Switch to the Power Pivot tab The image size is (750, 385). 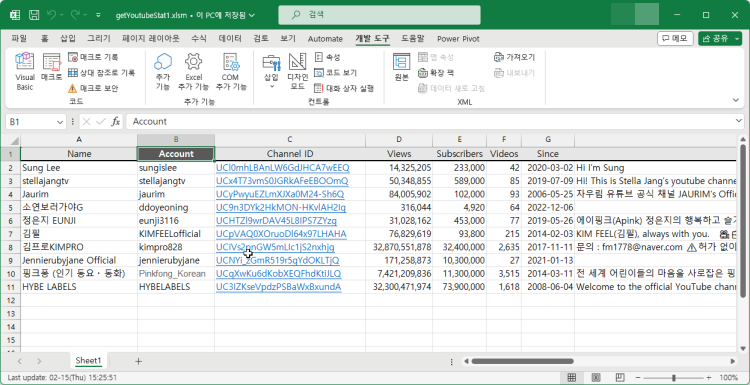[458, 39]
